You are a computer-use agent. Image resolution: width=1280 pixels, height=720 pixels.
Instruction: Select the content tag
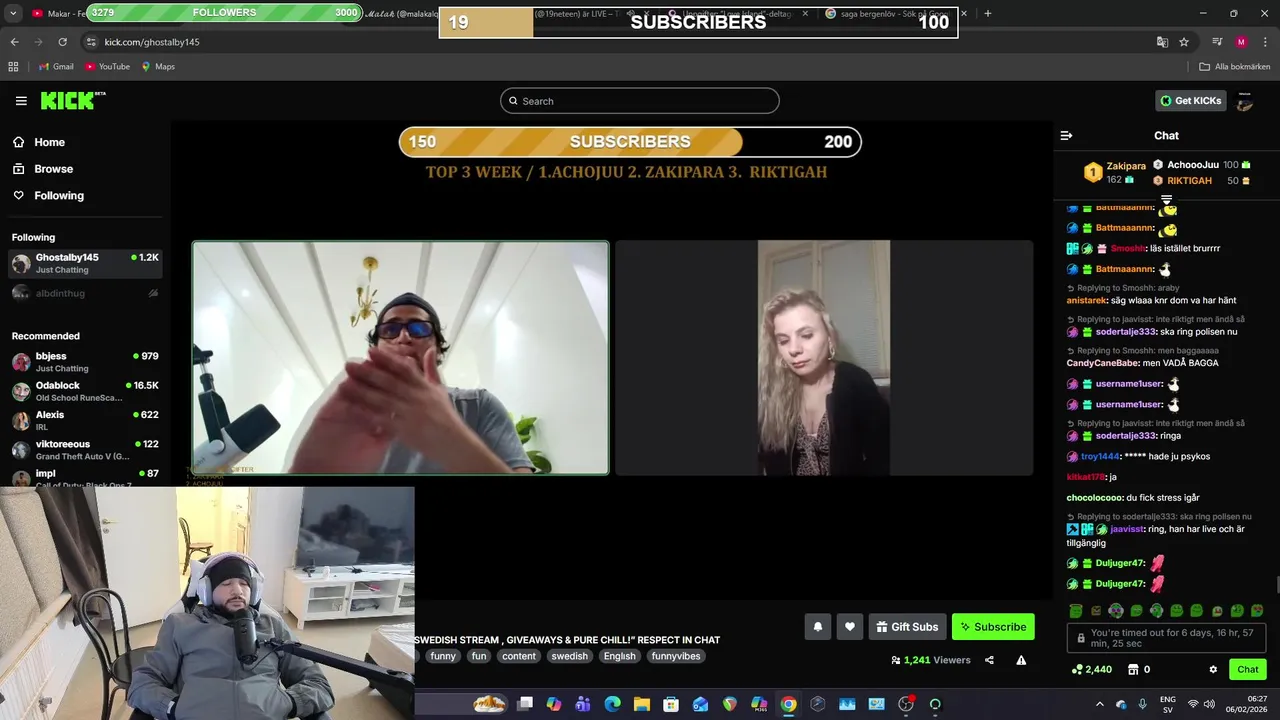pos(519,656)
